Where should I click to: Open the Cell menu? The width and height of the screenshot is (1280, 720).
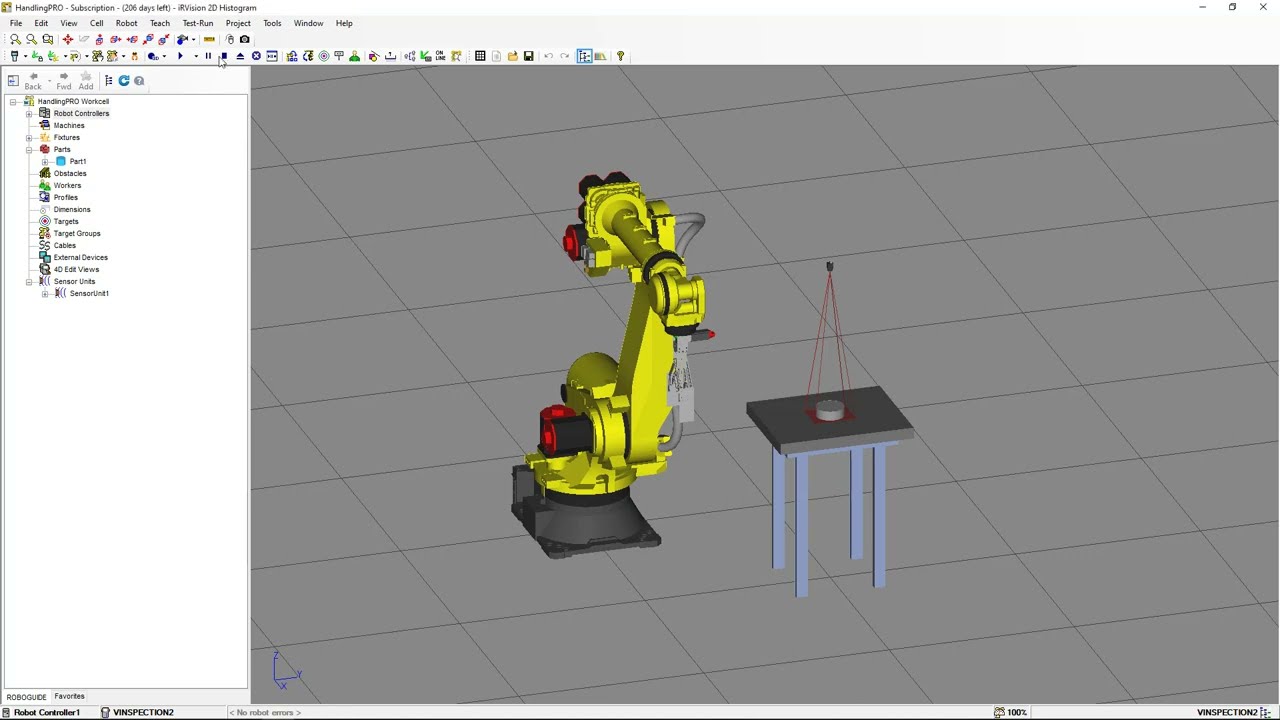click(97, 23)
